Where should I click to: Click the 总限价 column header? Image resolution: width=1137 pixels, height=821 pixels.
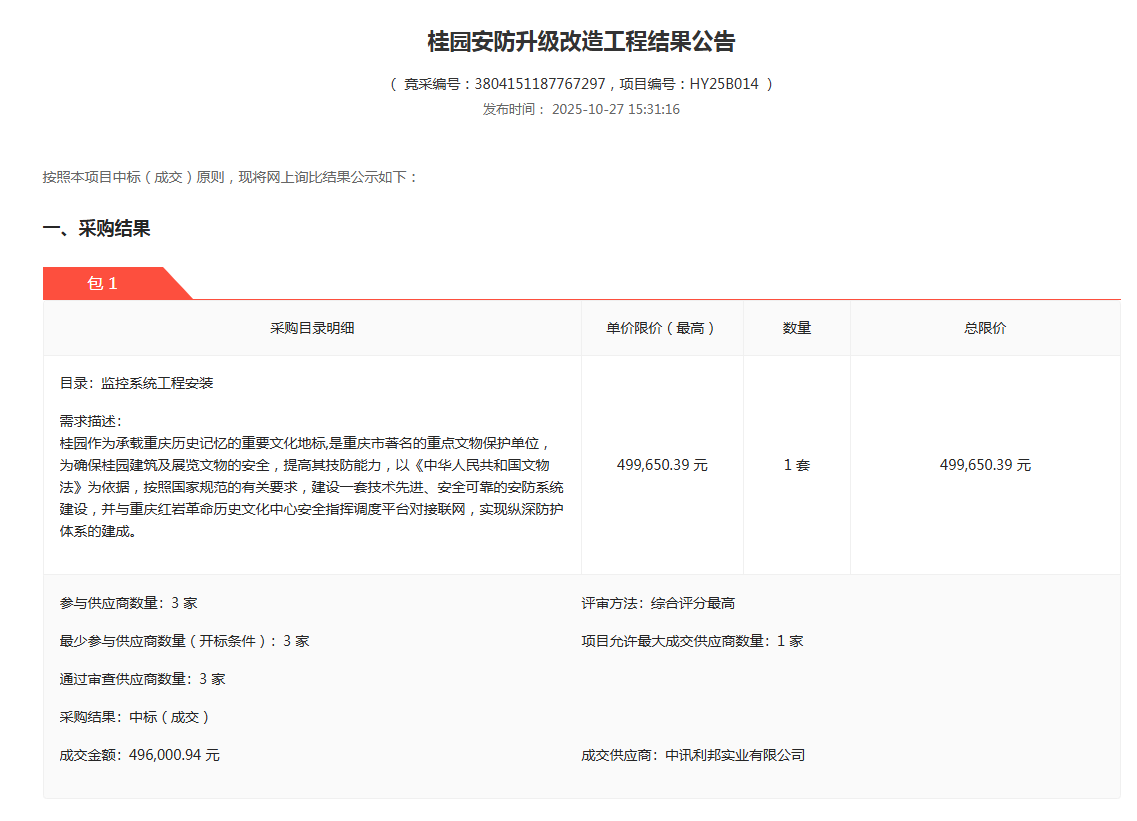coord(985,328)
